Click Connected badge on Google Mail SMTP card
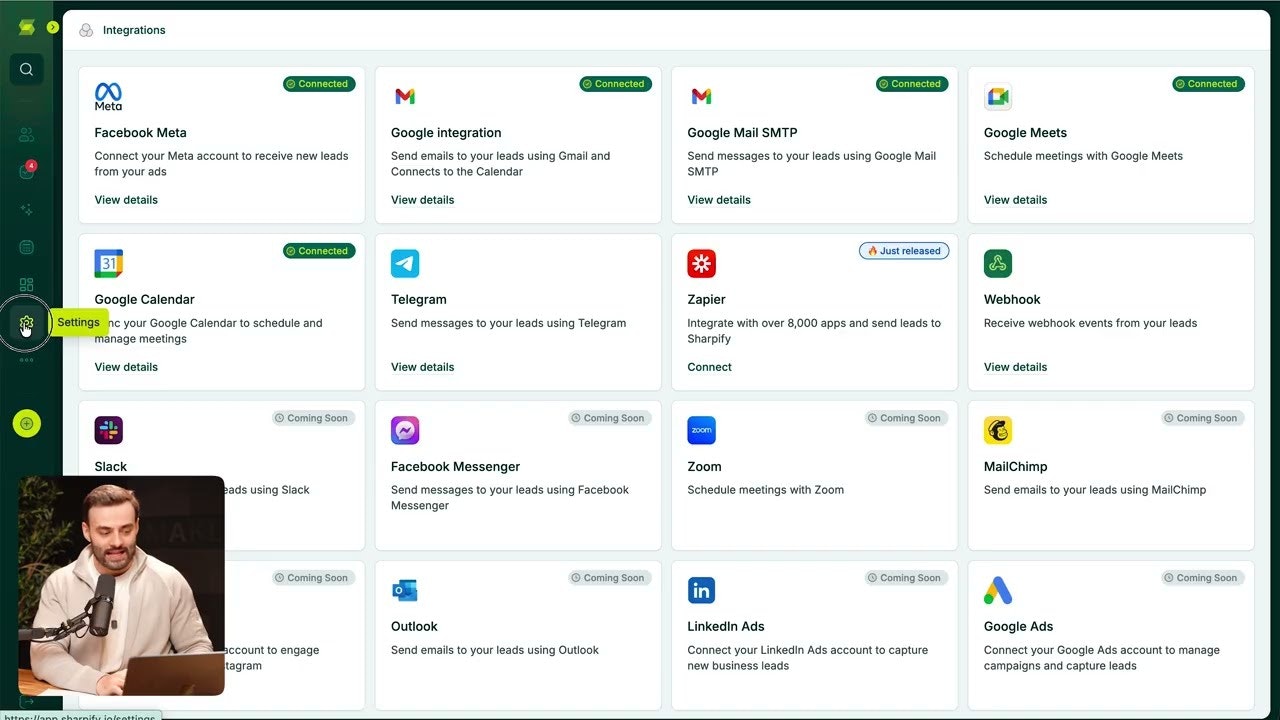 [x=912, y=84]
